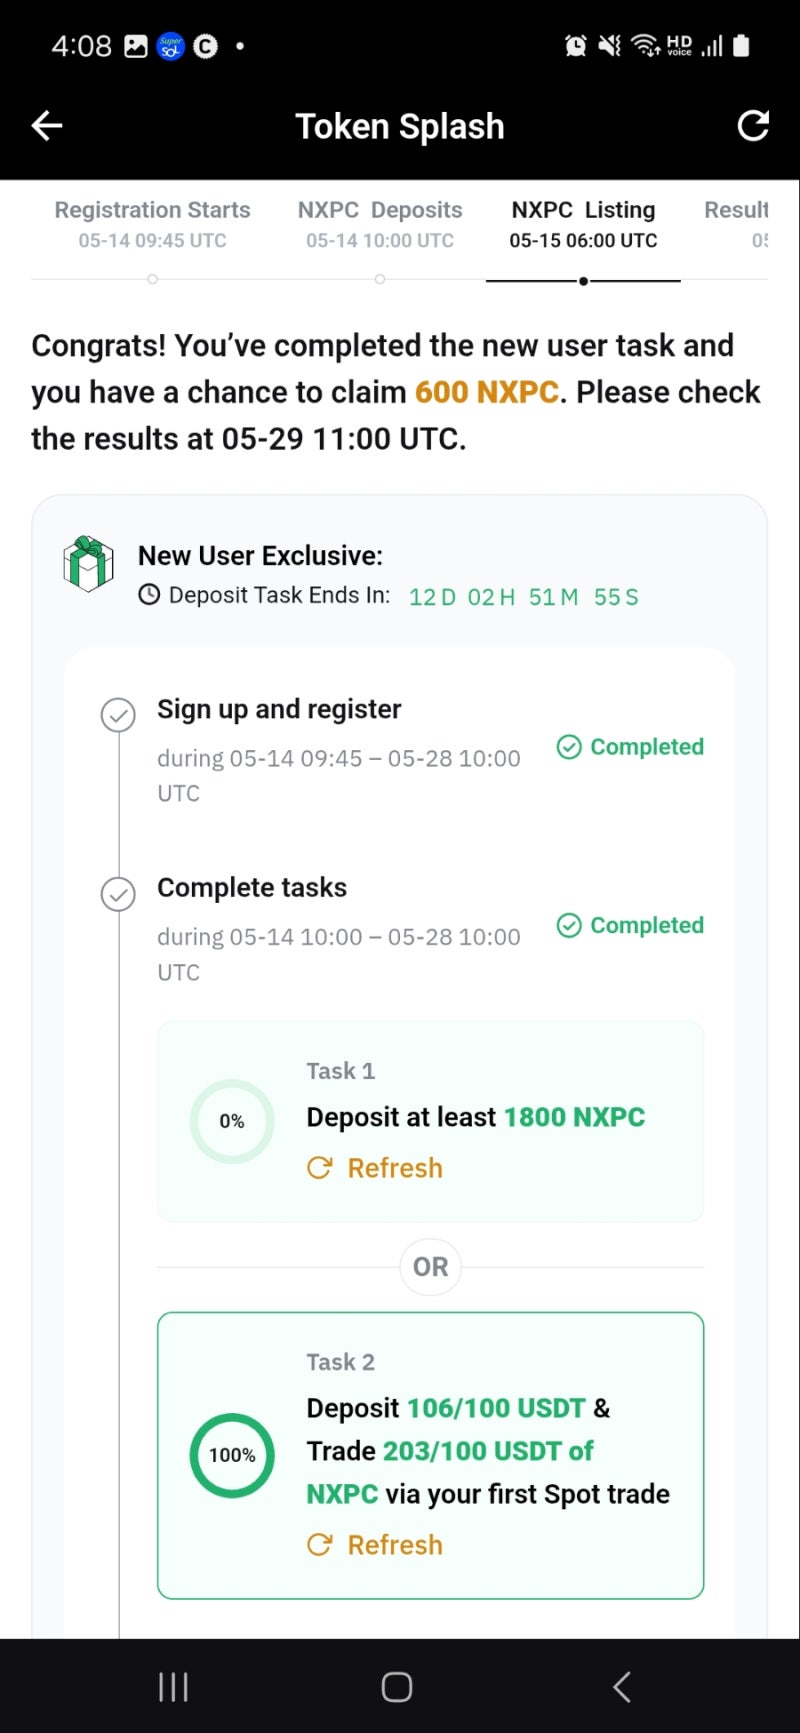The image size is (800, 1733).
Task: Expand the timeline dot under Registration Starts
Action: click(152, 281)
